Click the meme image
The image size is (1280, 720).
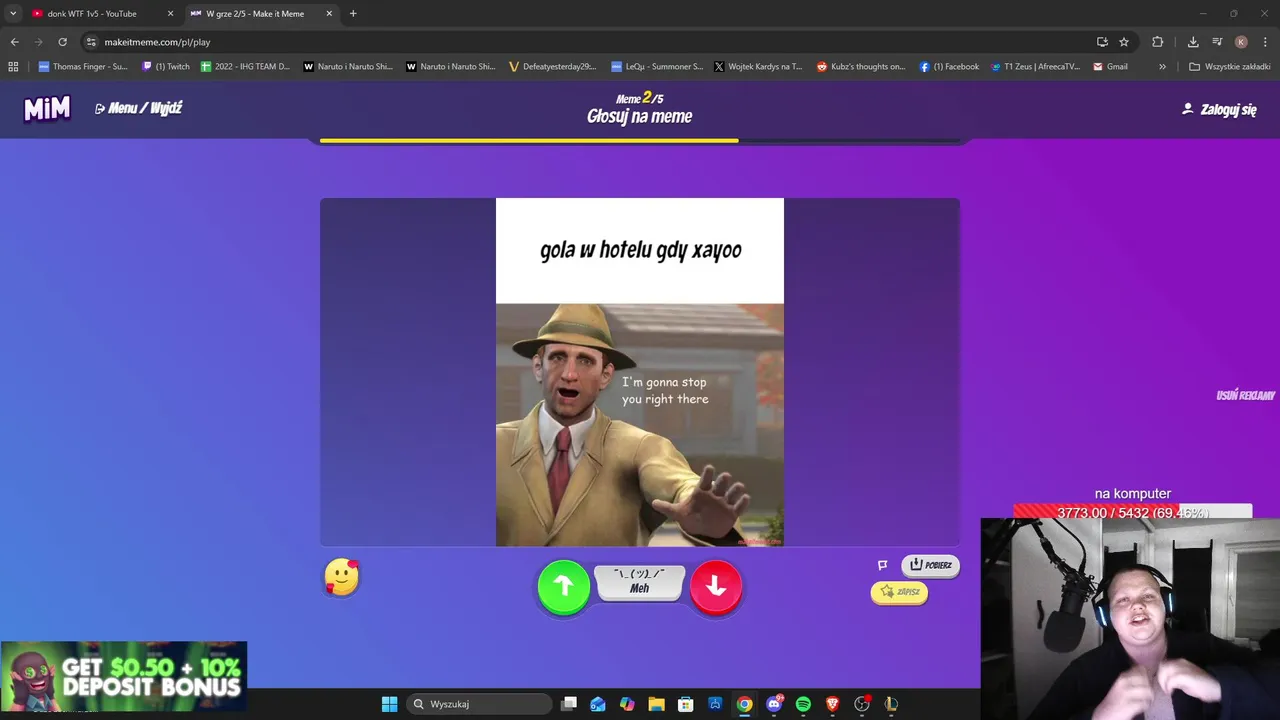[640, 372]
